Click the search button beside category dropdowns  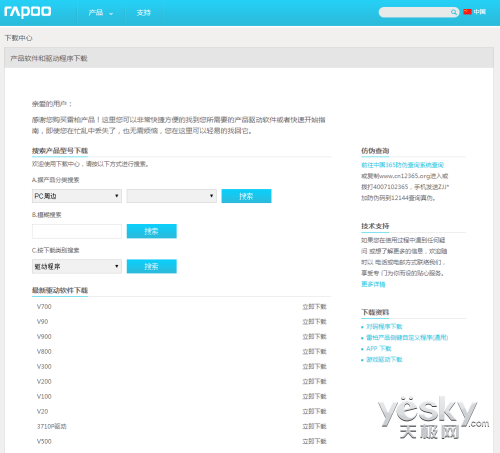tap(246, 196)
